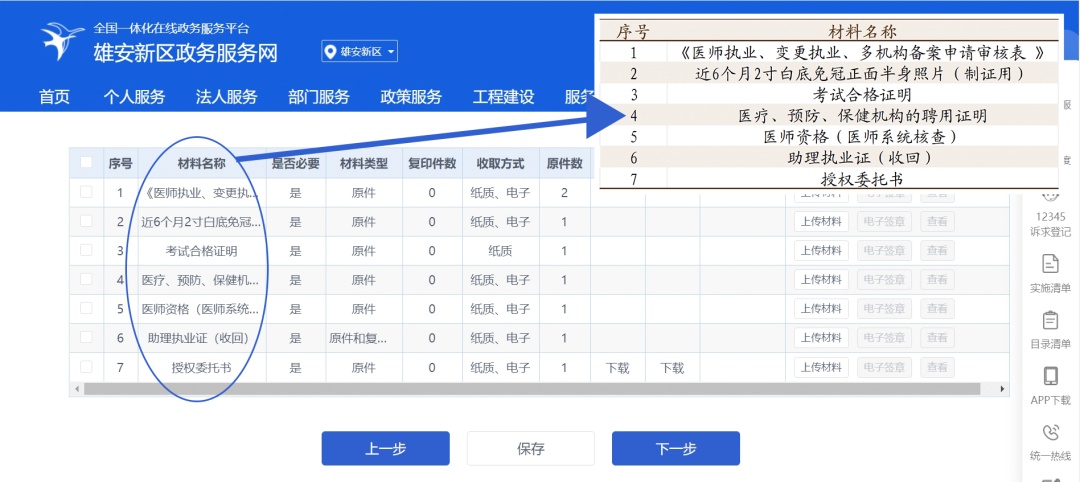The height and width of the screenshot is (482, 1080).
Task: Click 上传材料 for row 5
Action: 821,309
